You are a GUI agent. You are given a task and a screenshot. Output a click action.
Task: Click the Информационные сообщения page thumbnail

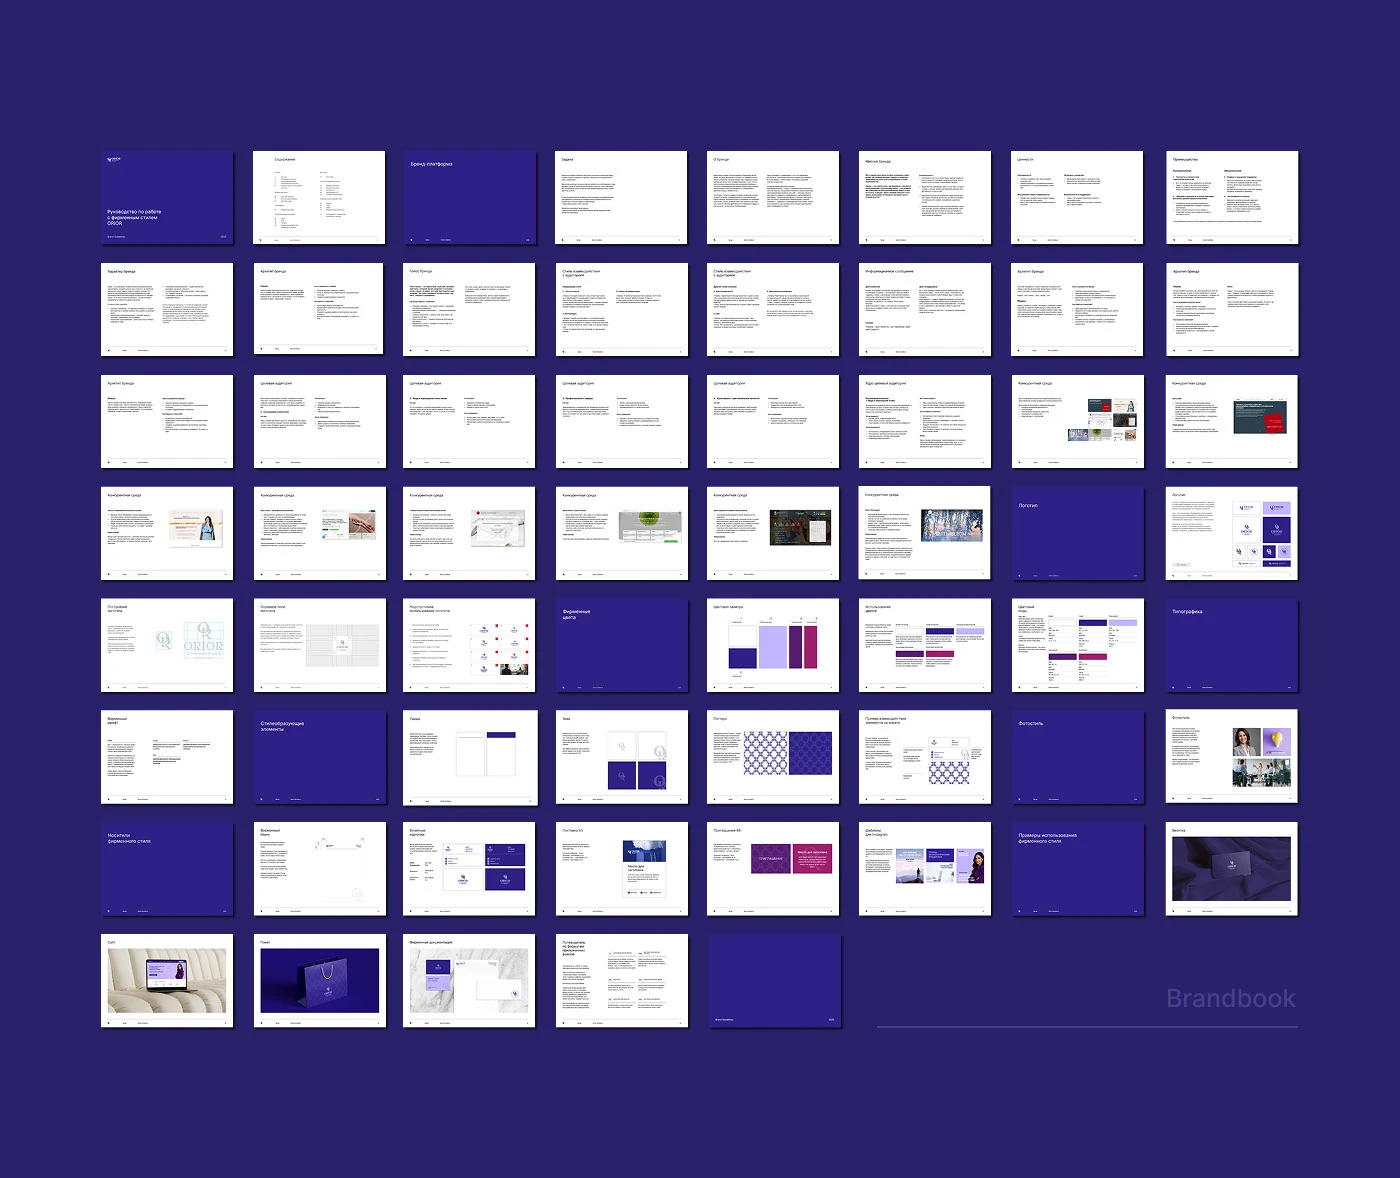coord(925,309)
